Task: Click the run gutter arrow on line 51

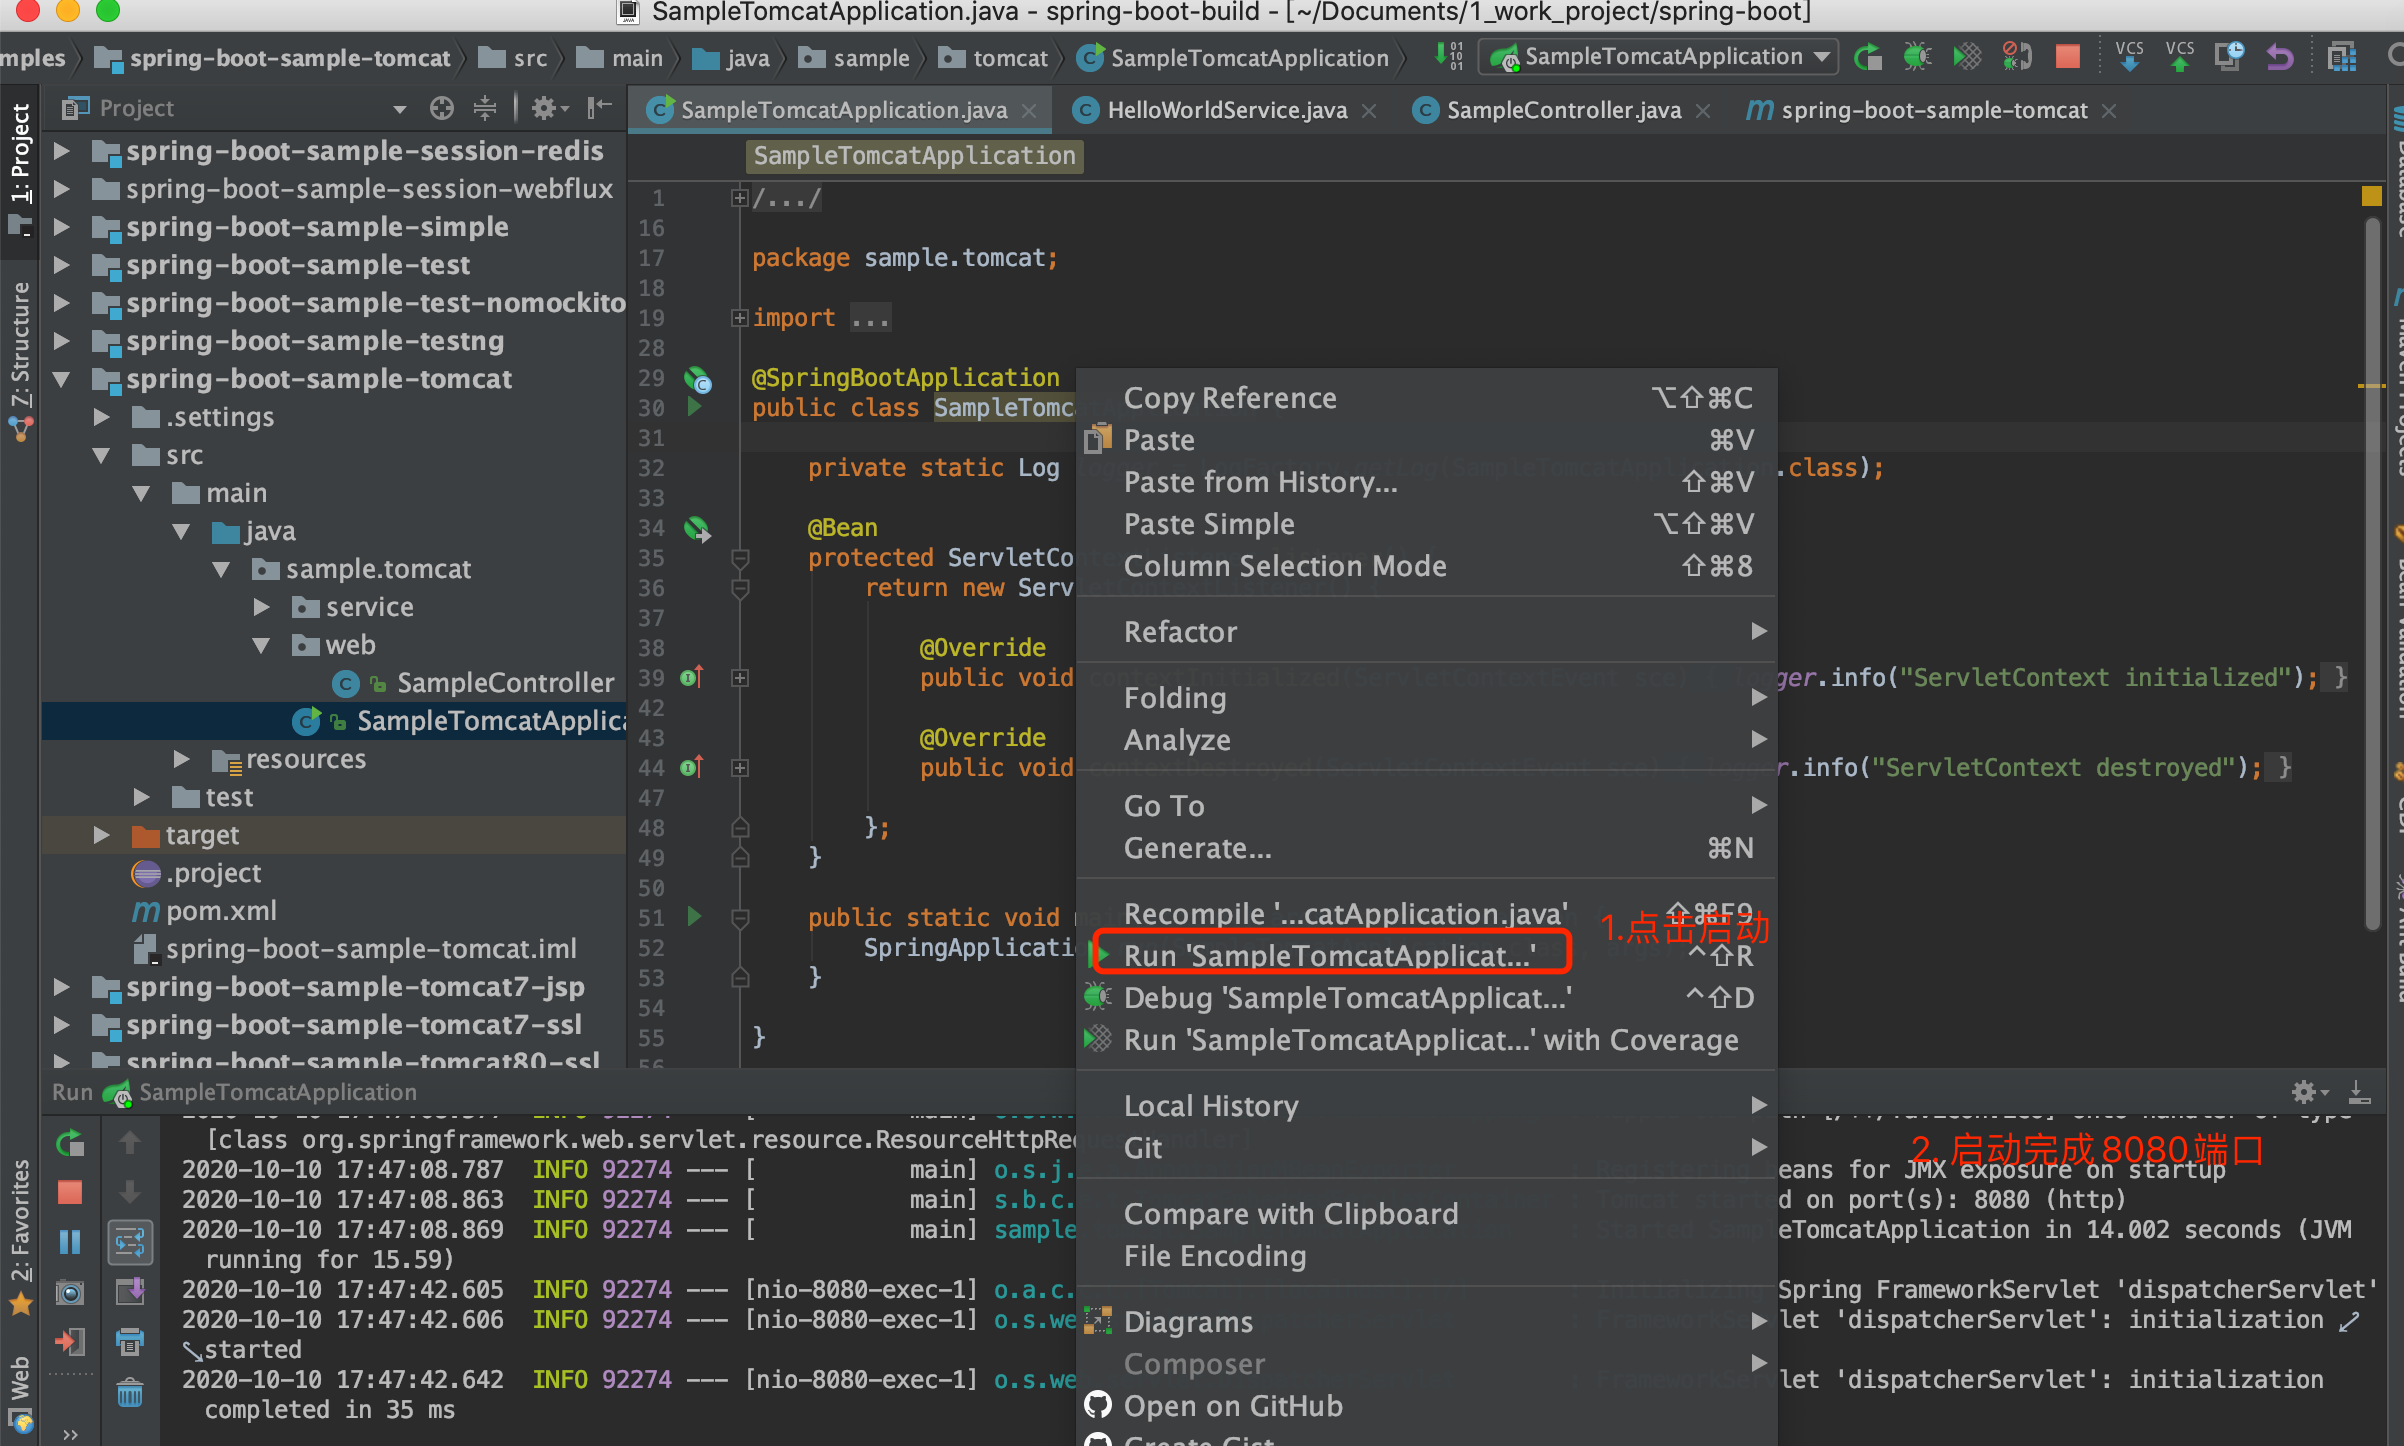Action: 694,916
